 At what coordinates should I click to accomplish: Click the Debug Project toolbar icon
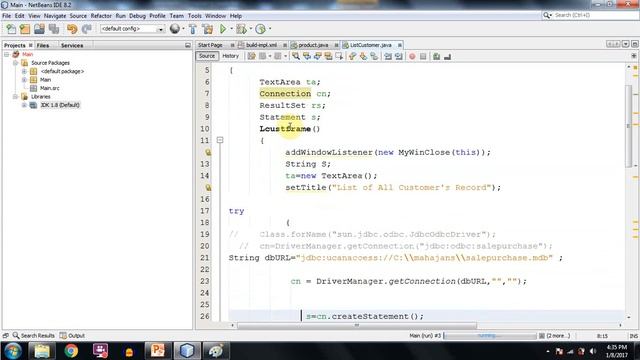(241, 29)
